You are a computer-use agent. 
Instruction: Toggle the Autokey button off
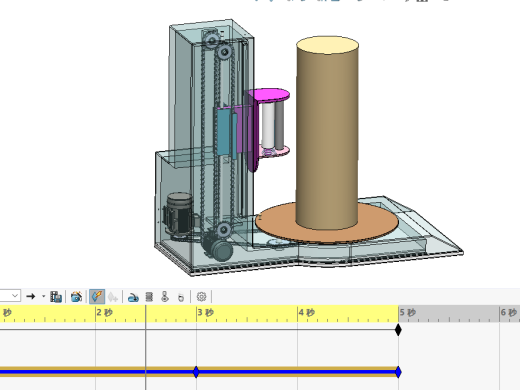[x=97, y=296]
